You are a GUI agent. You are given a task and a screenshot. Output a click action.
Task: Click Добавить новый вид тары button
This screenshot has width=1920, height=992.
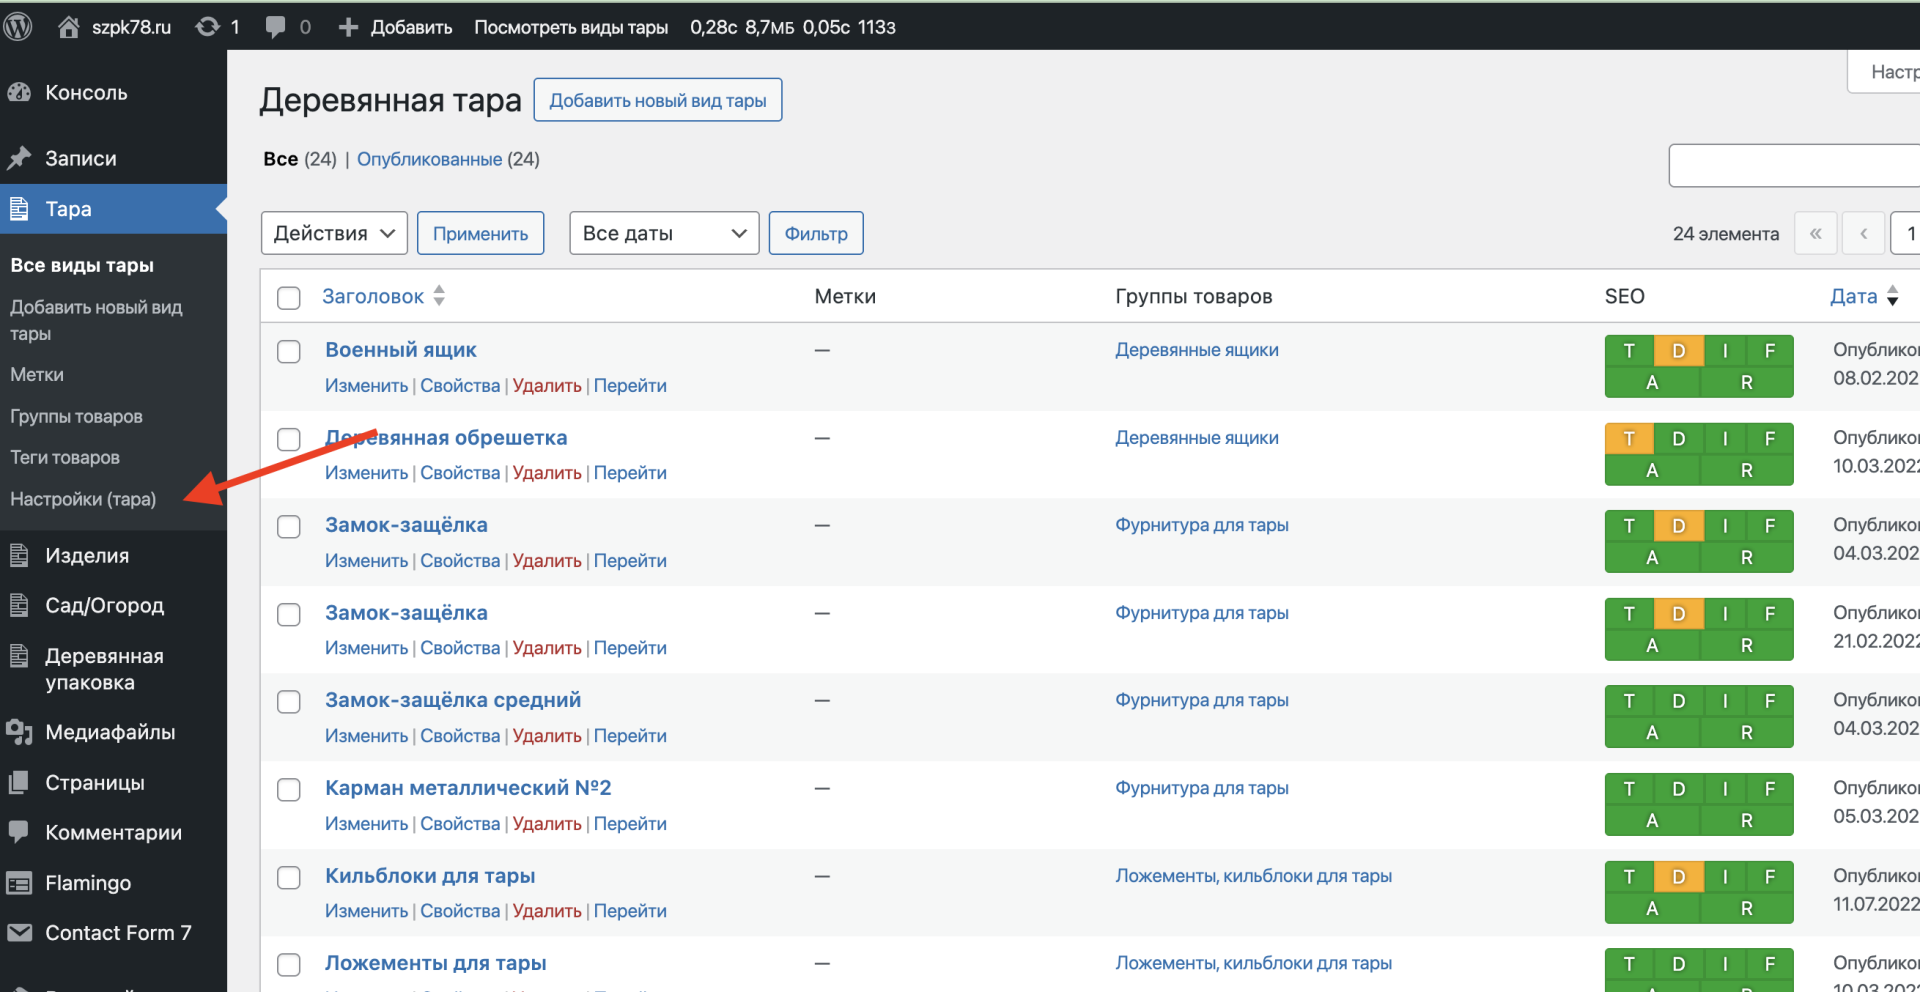pos(658,100)
